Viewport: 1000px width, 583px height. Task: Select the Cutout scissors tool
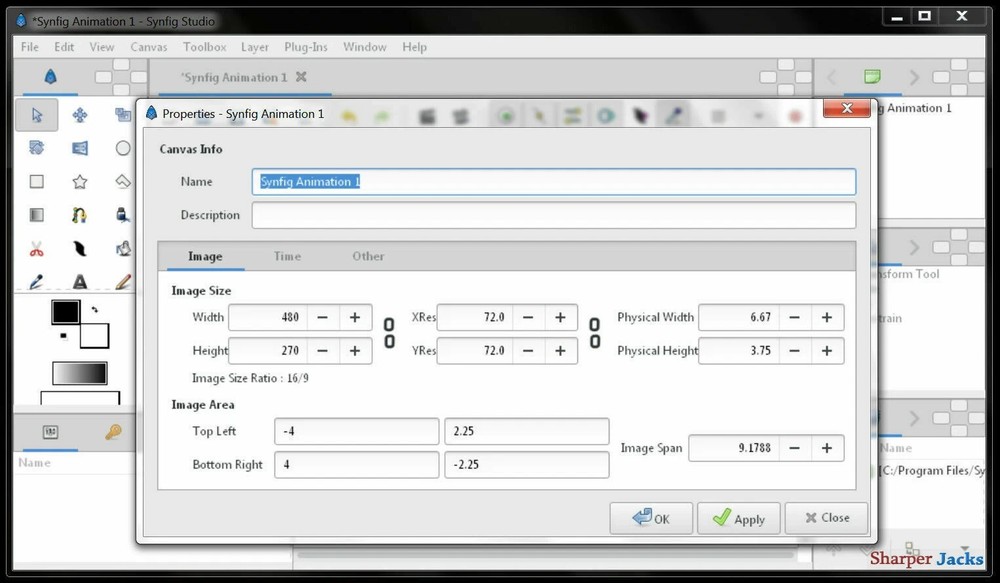pos(37,249)
